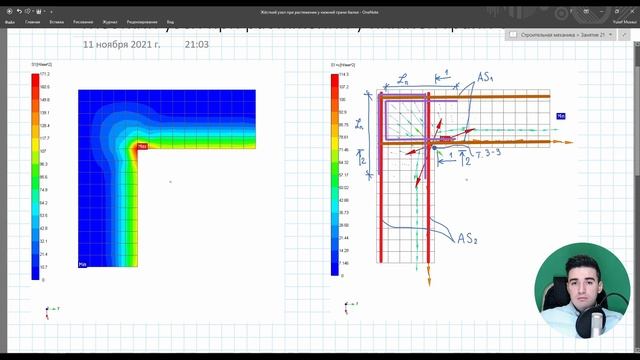Click the handwritten AS₁ annotation
640x360 pixels.
coord(484,77)
